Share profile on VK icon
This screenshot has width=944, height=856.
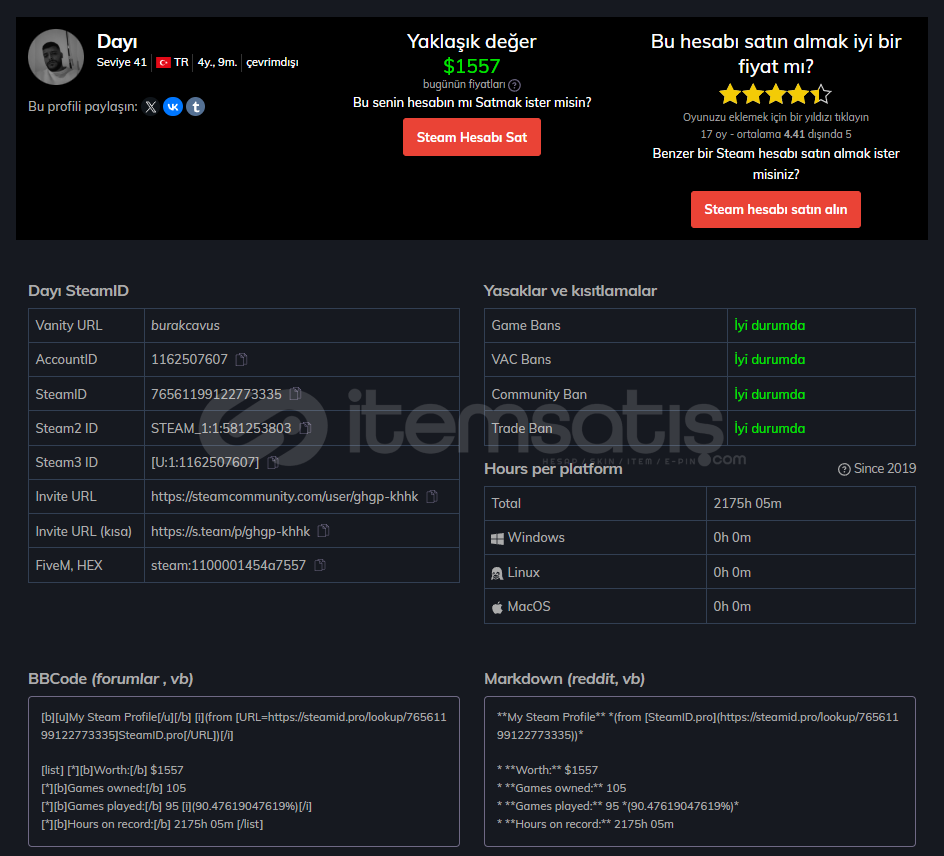point(173,107)
